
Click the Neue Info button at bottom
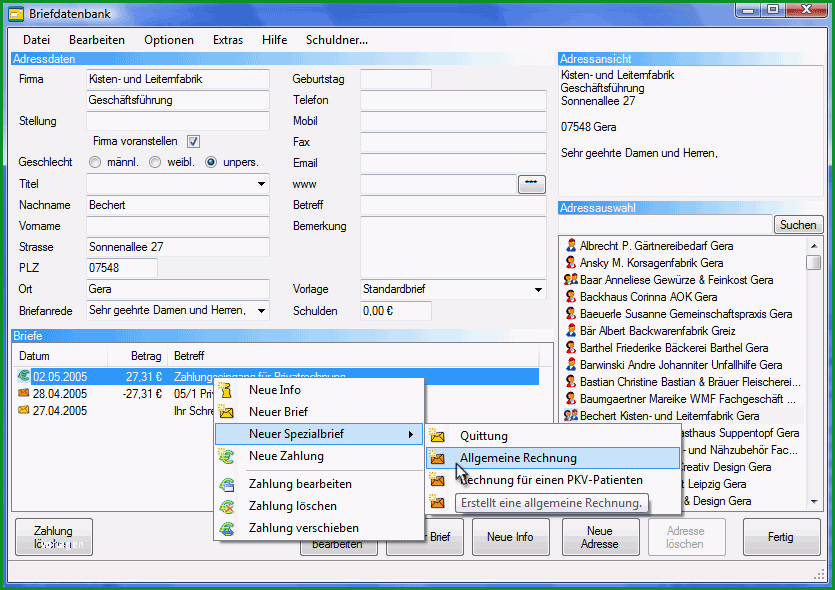[510, 537]
